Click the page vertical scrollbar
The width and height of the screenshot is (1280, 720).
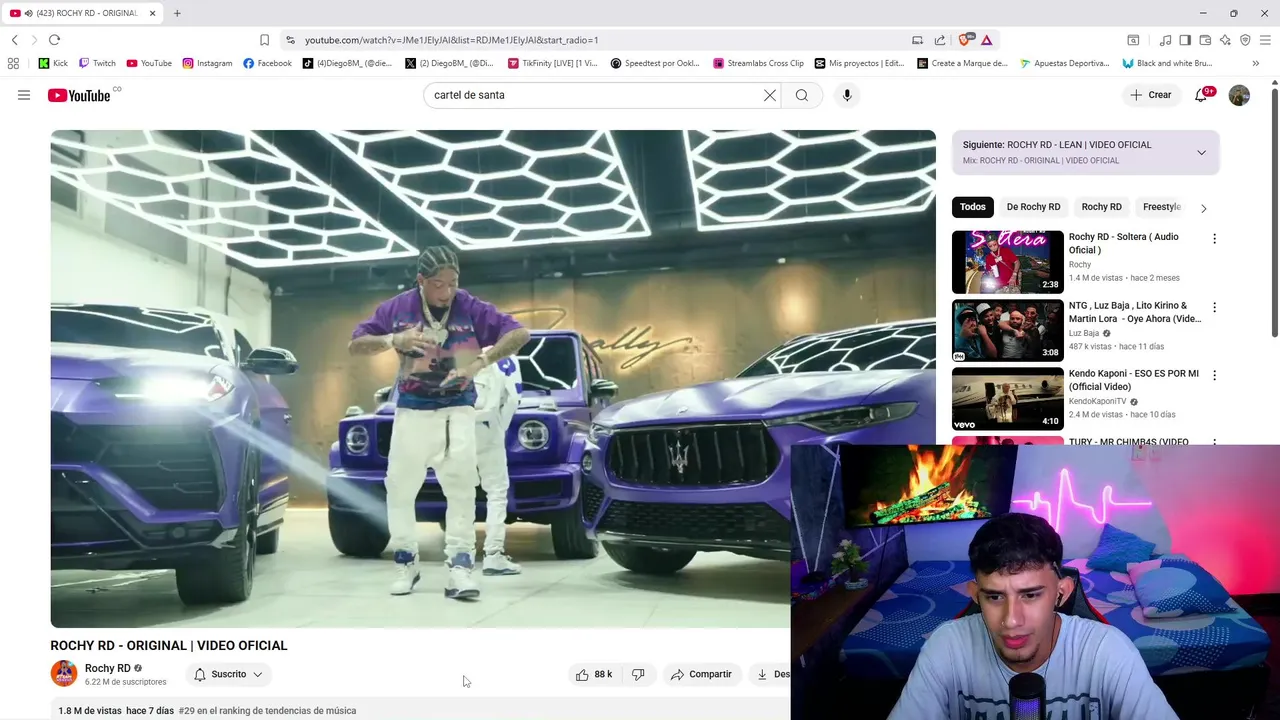pyautogui.click(x=1275, y=214)
